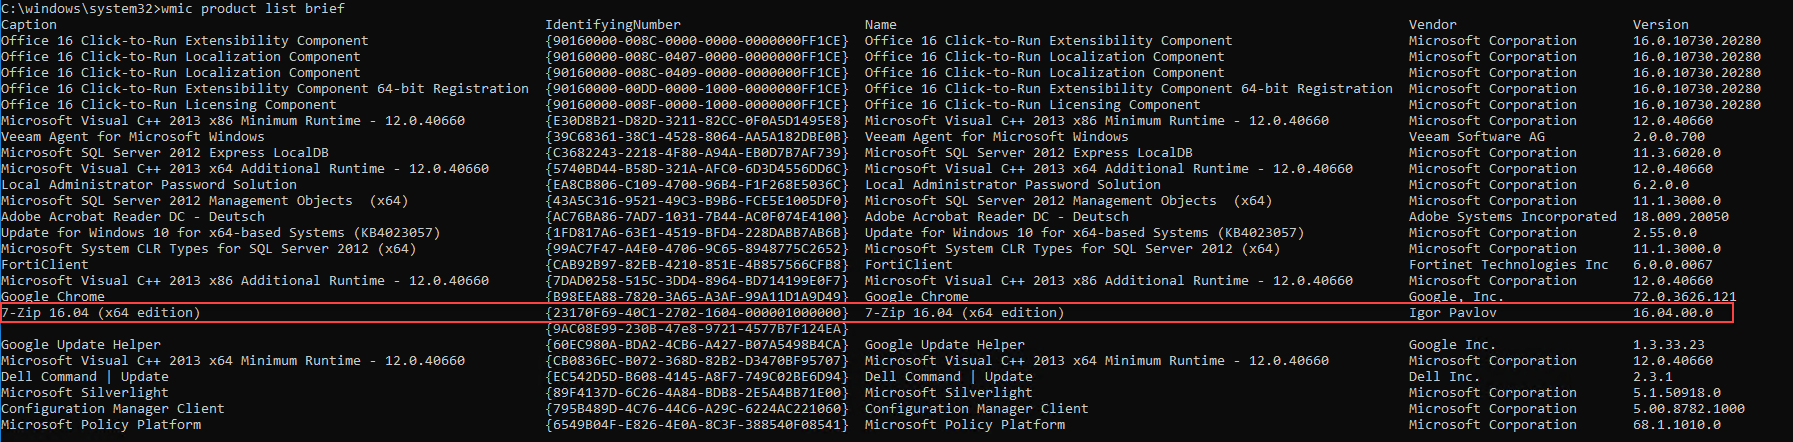
Task: Click the Google Update Helper name entry
Action: tap(945, 345)
